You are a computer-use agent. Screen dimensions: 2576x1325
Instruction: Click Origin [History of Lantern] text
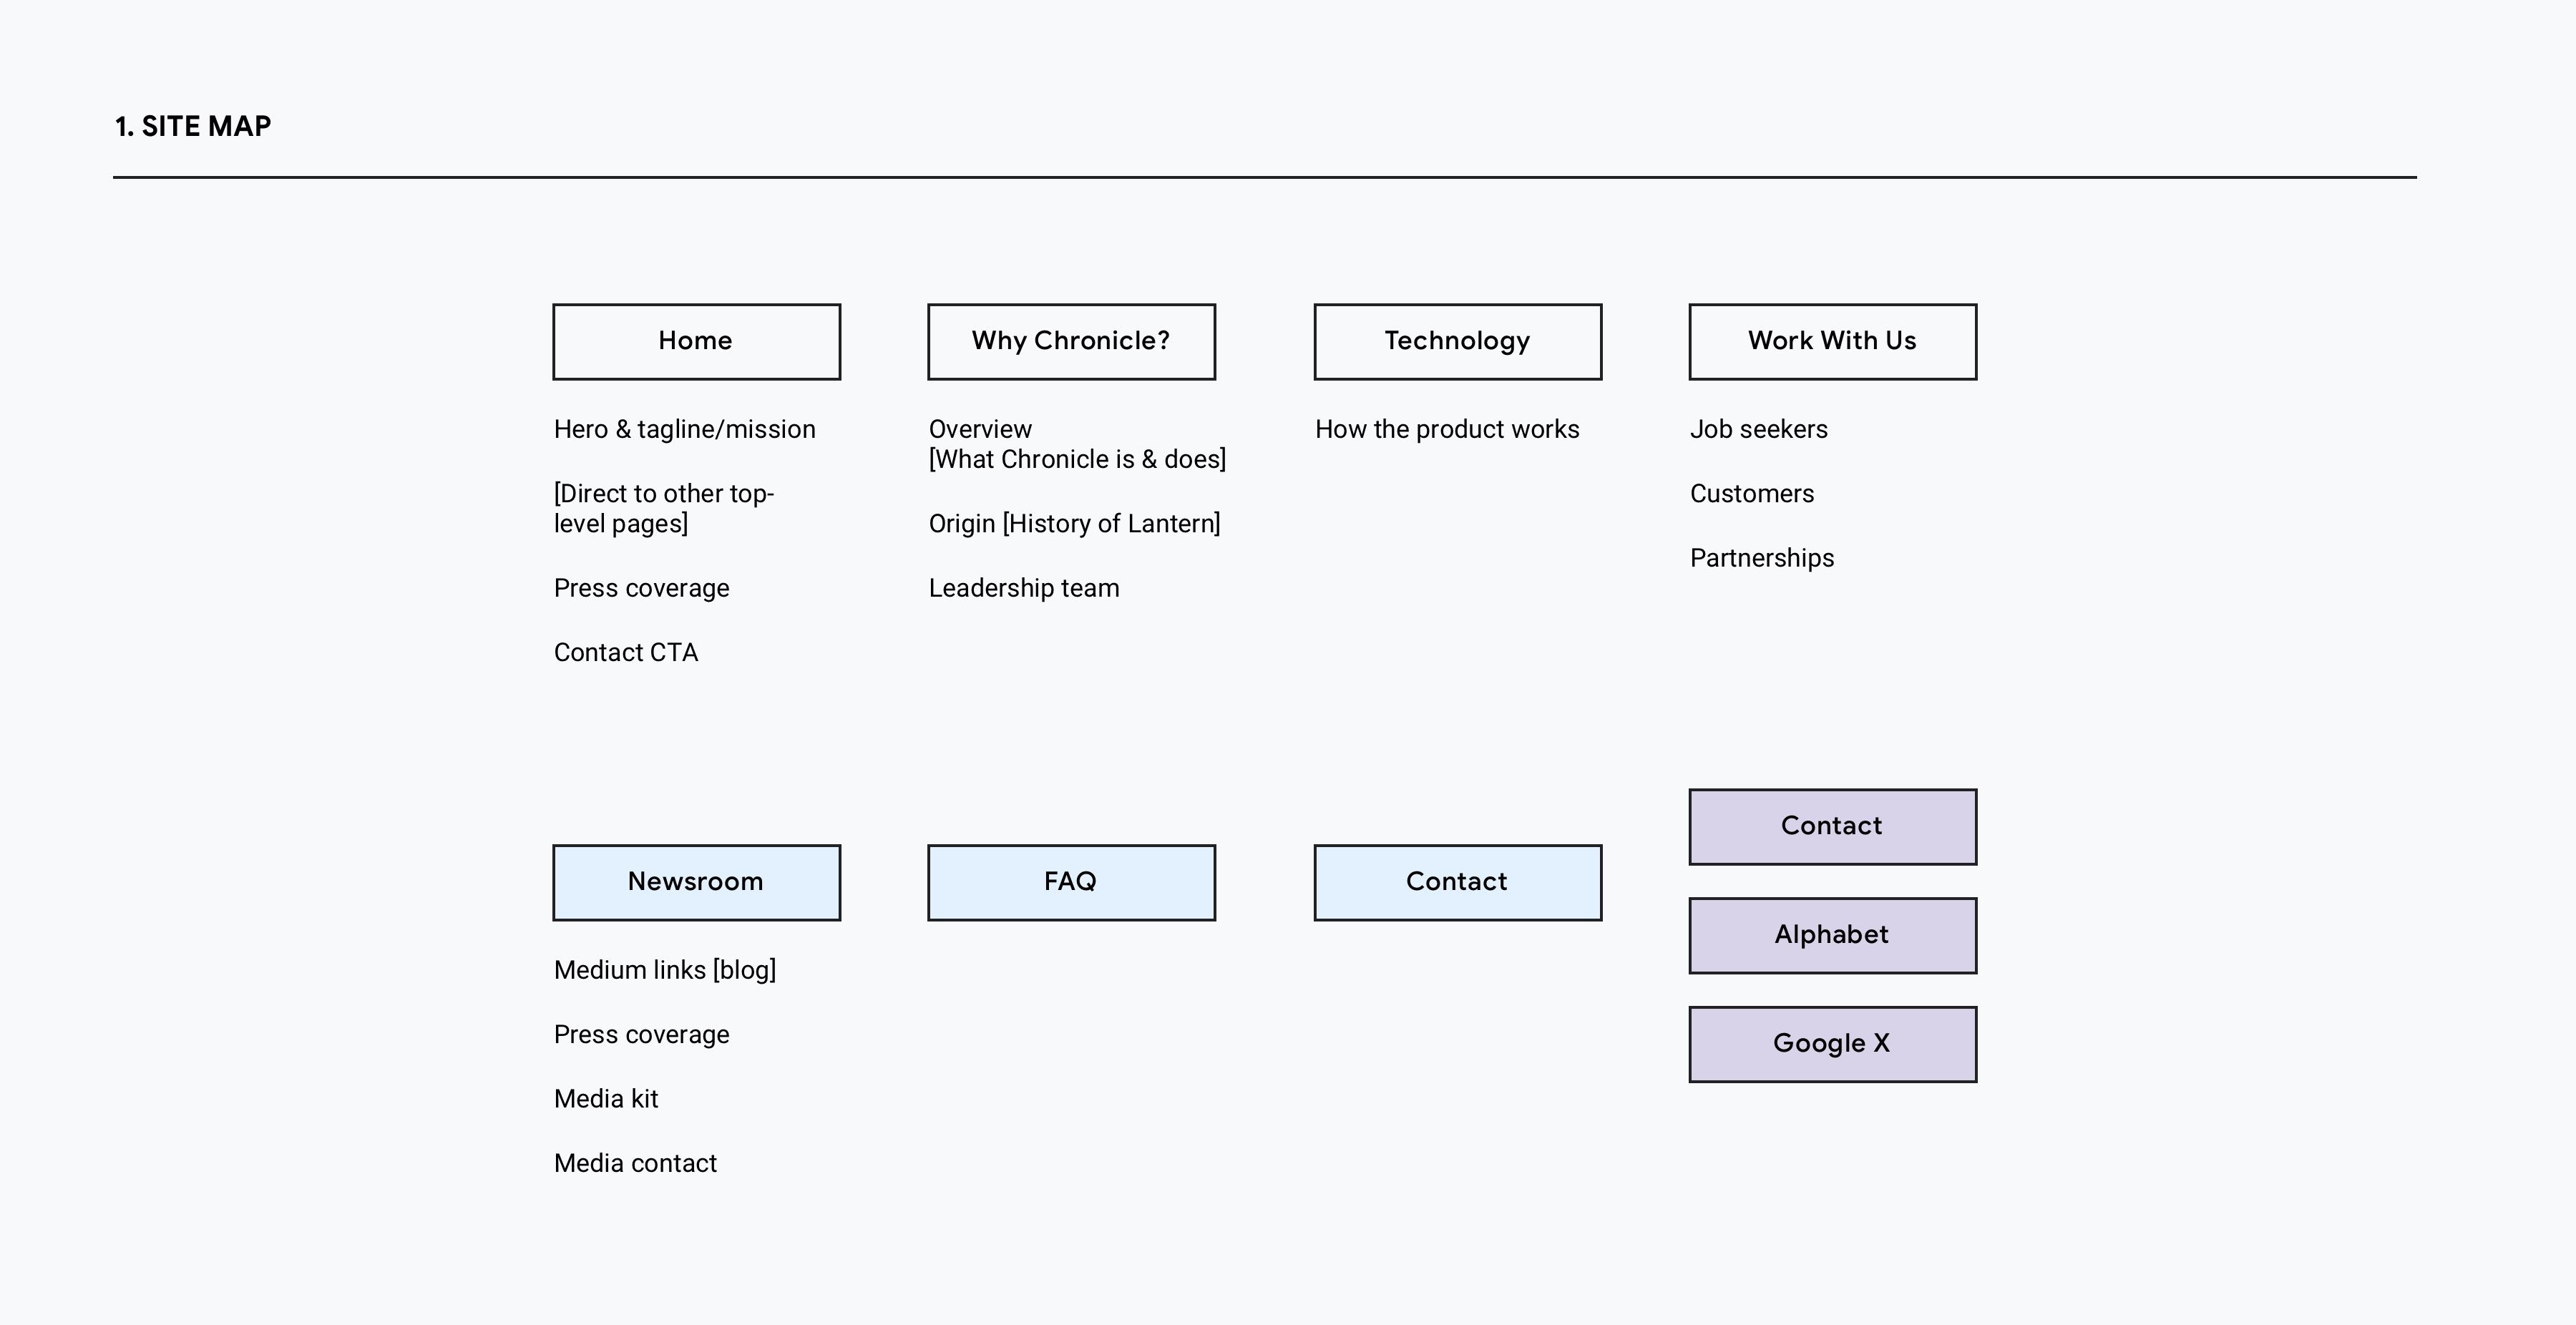click(x=1074, y=524)
